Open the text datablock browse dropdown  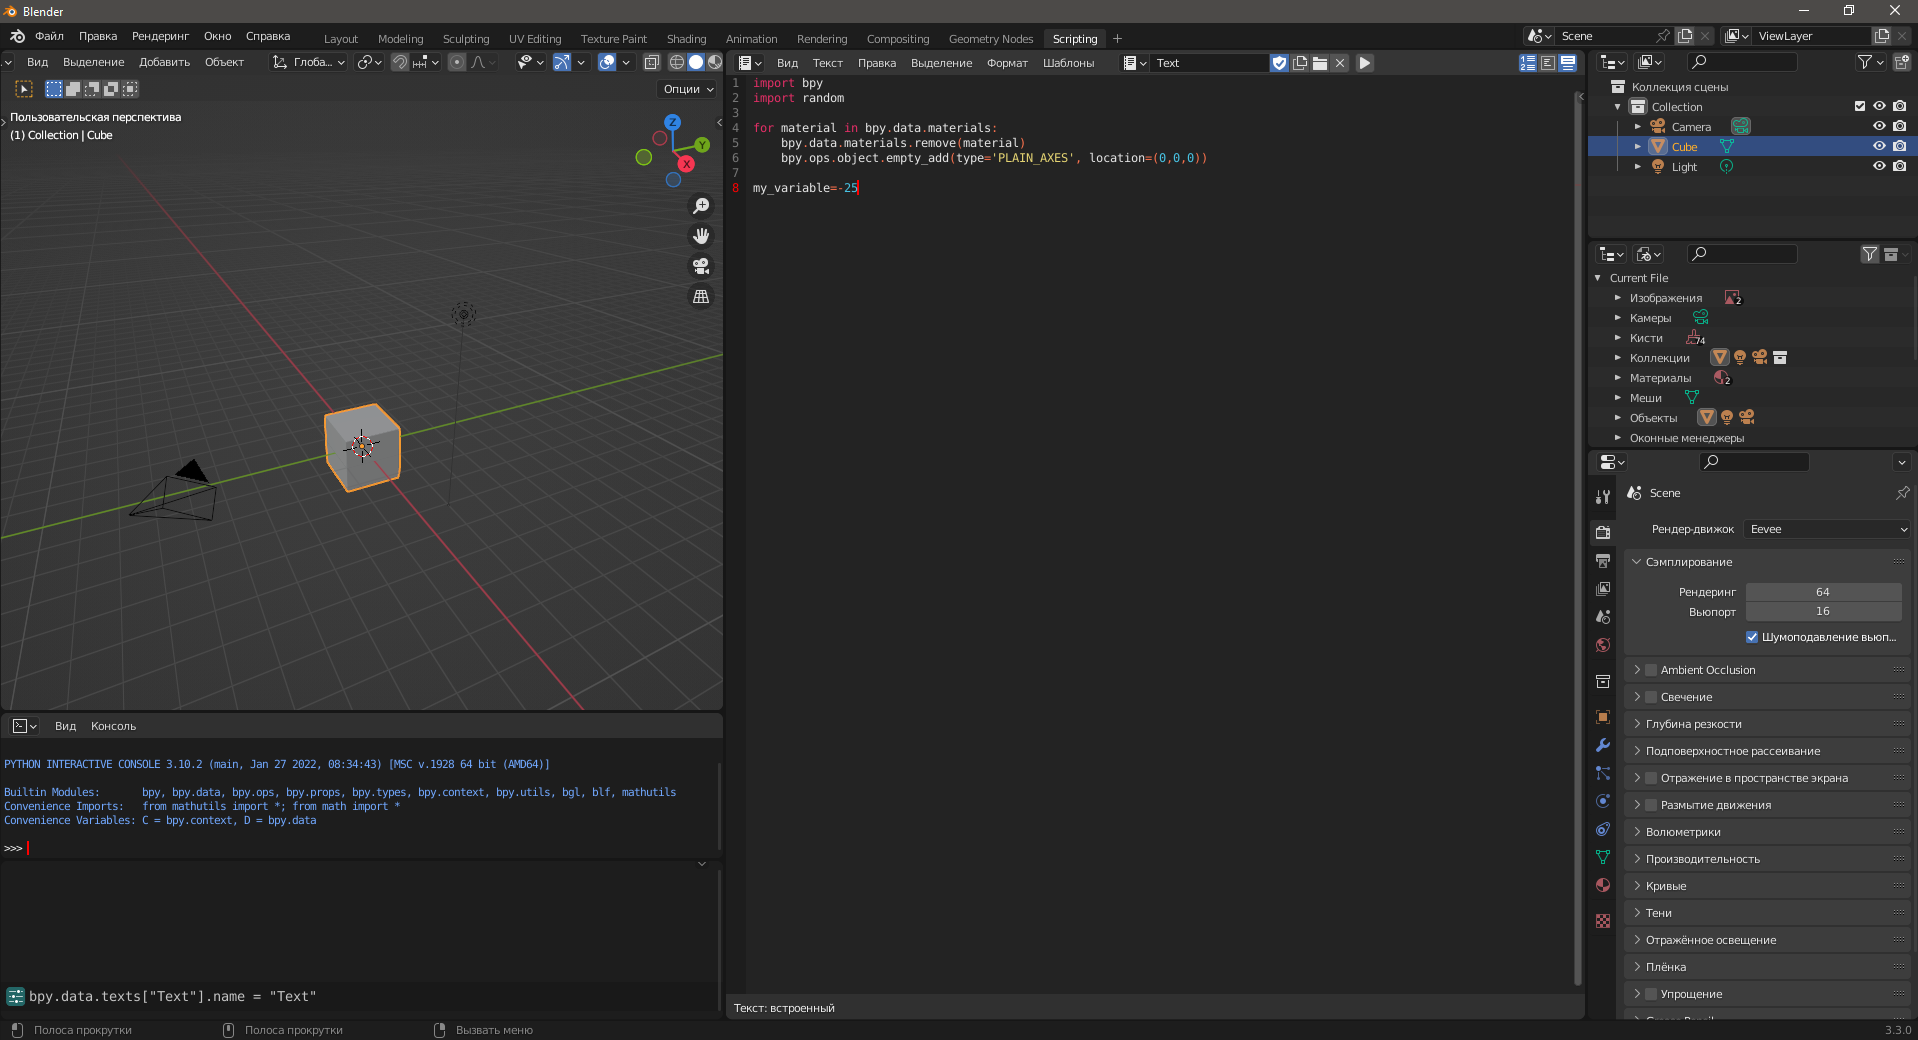click(x=1134, y=63)
